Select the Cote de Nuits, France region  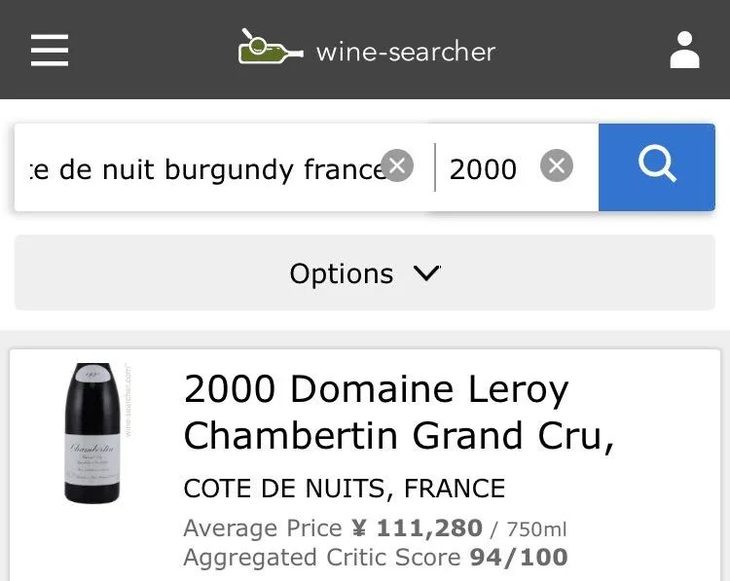tap(344, 489)
